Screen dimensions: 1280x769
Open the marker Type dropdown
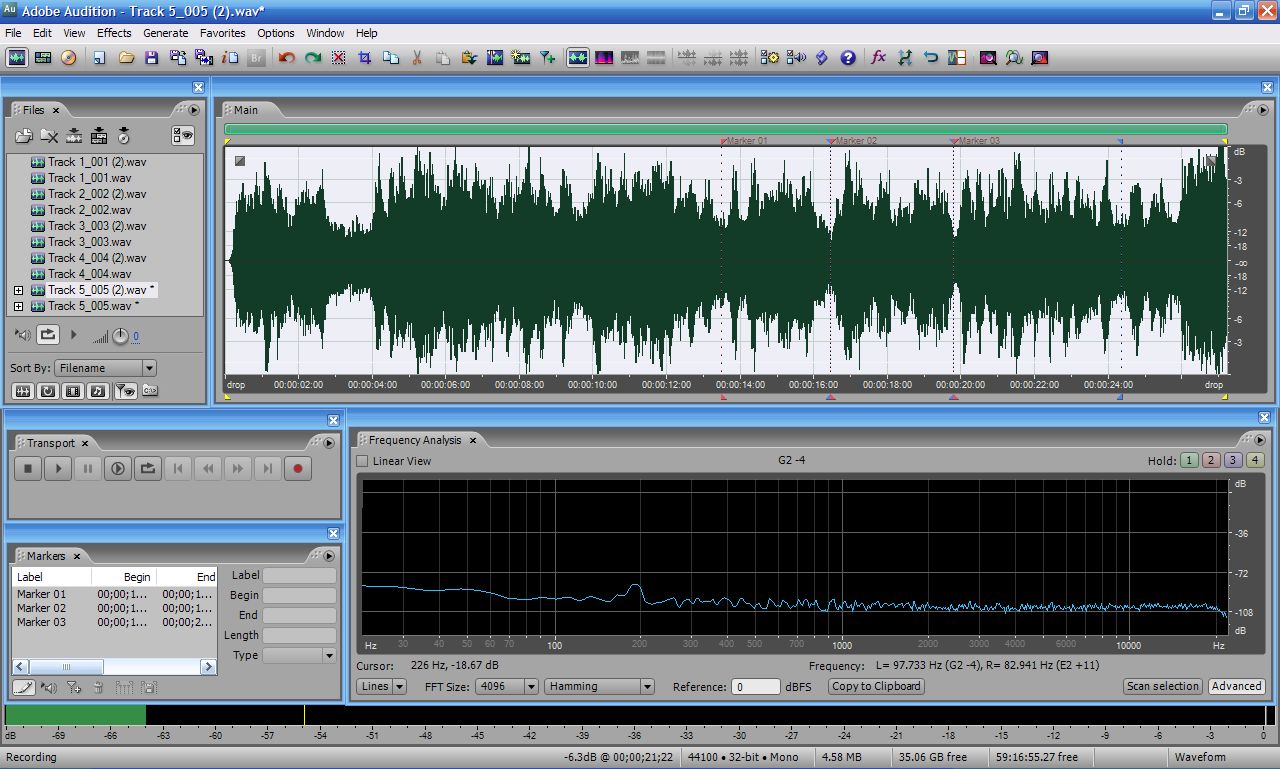click(299, 655)
